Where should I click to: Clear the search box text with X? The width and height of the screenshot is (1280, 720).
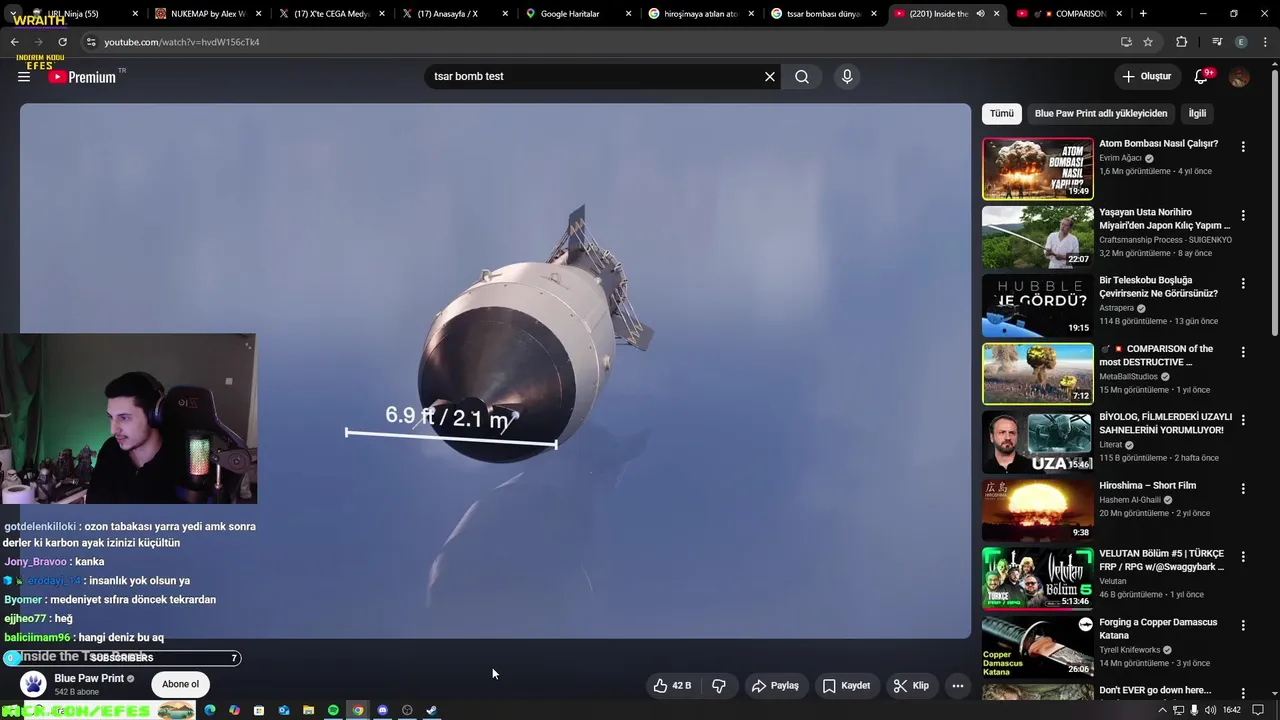[x=770, y=76]
